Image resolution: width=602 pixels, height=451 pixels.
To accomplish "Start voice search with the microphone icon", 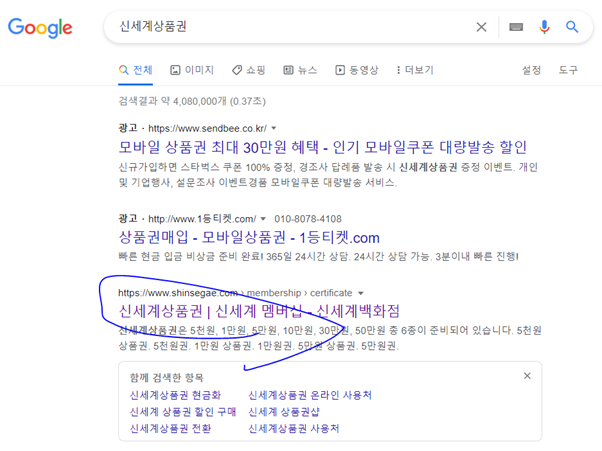I will coord(544,27).
